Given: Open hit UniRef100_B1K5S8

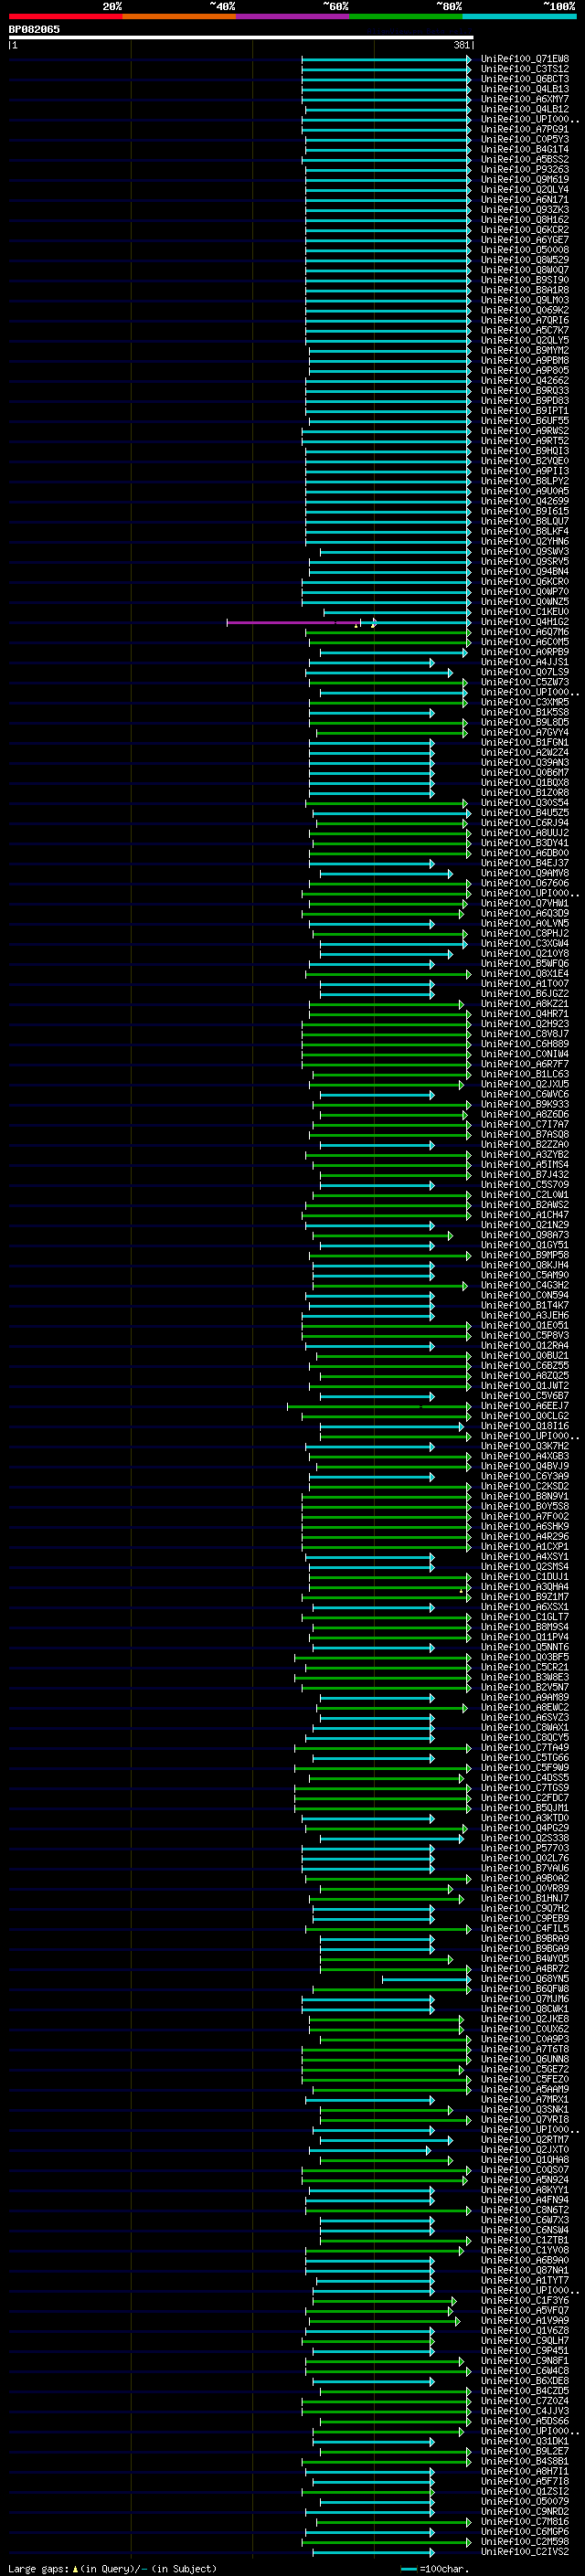Looking at the screenshot, I should [x=525, y=712].
